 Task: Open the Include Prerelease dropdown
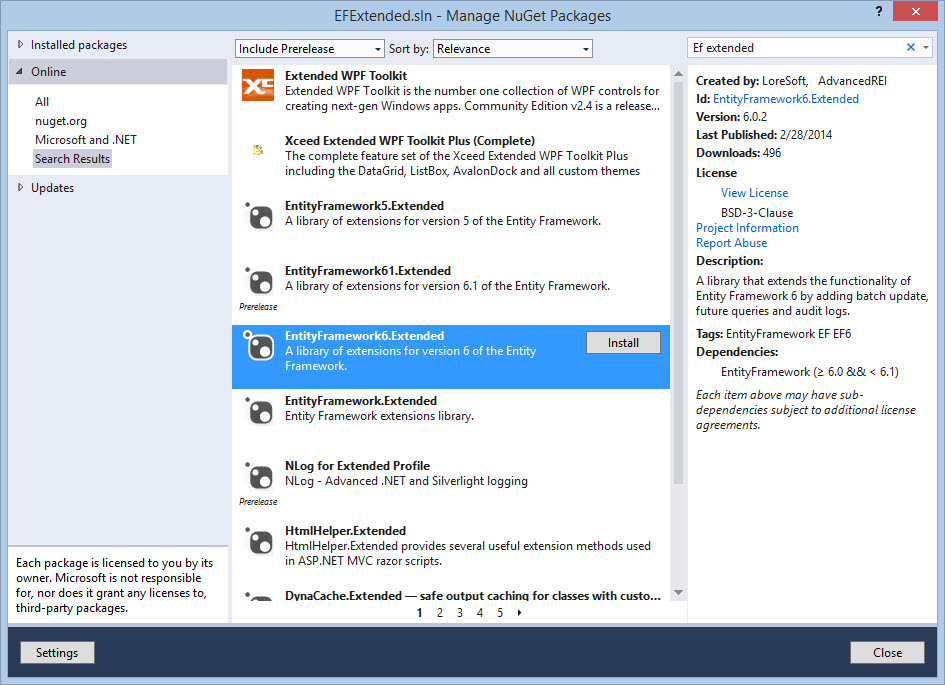309,49
